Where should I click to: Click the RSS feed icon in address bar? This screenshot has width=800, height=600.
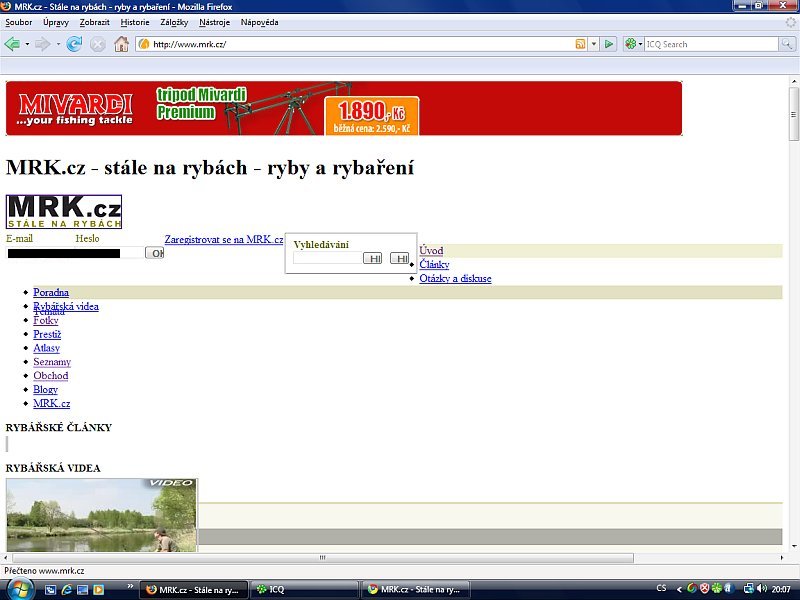pyautogui.click(x=580, y=44)
